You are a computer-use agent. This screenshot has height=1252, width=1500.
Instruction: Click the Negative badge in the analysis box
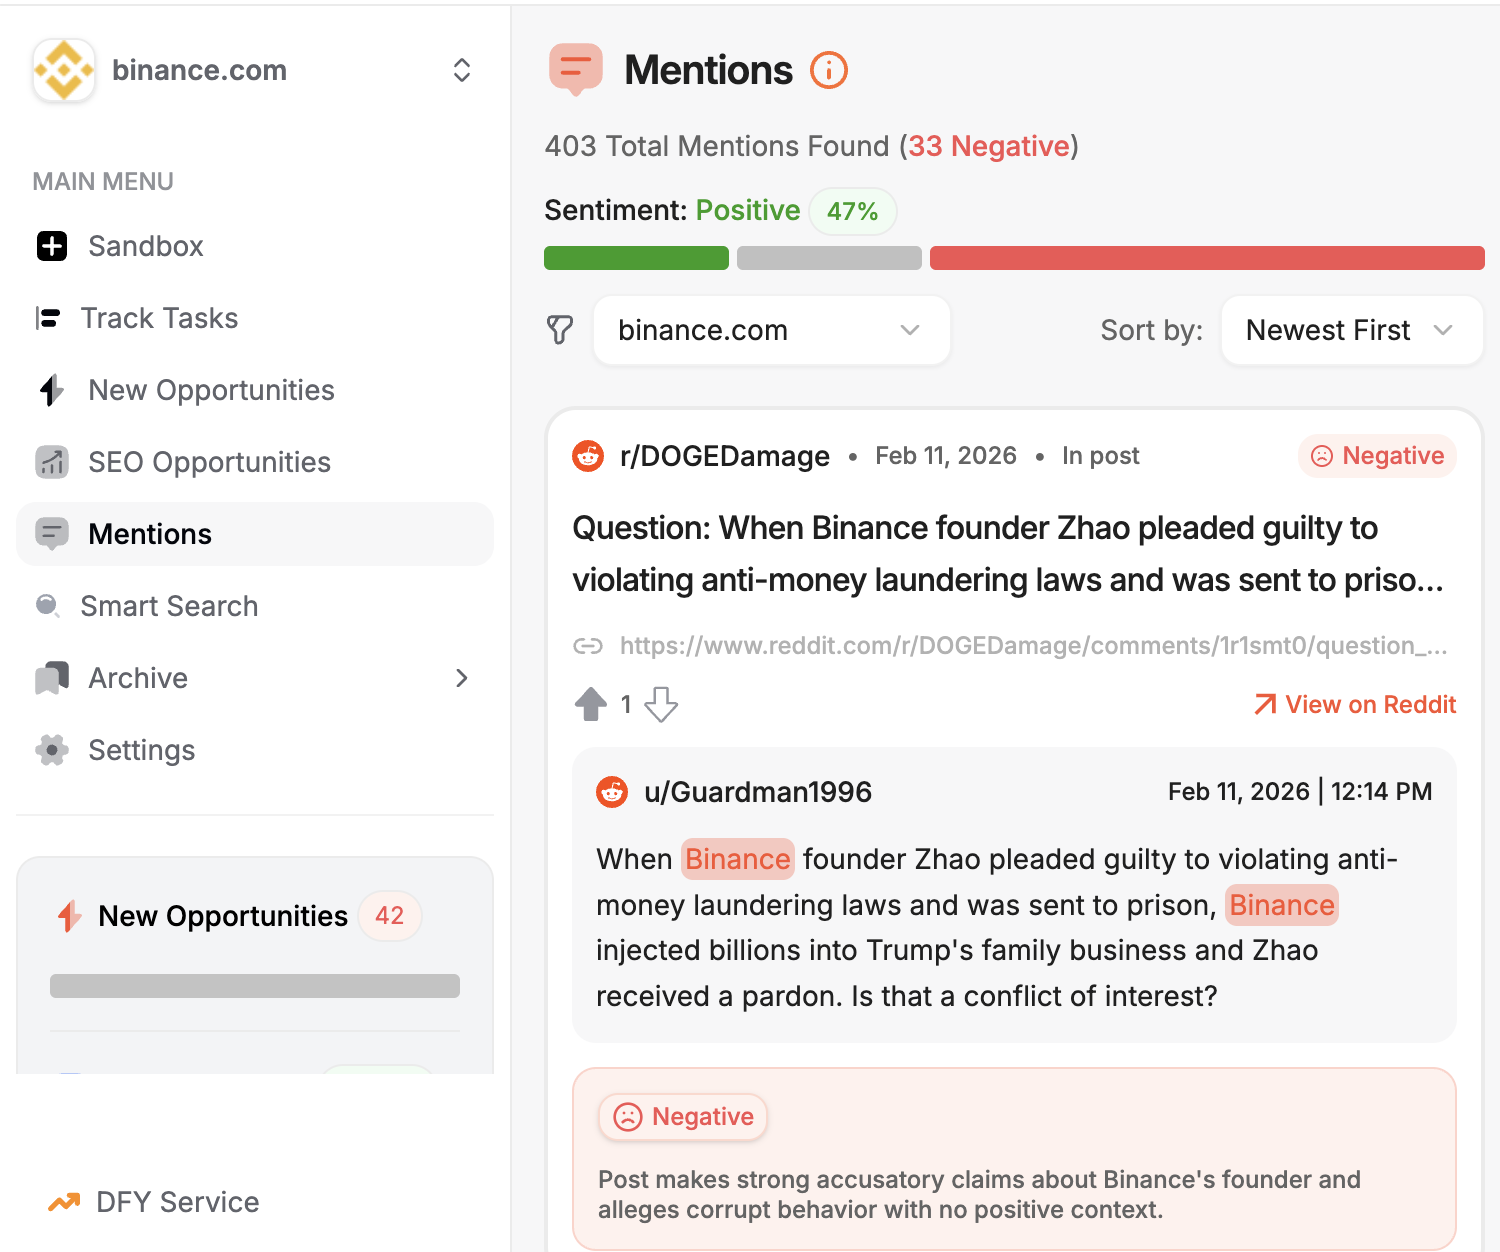pos(683,1117)
